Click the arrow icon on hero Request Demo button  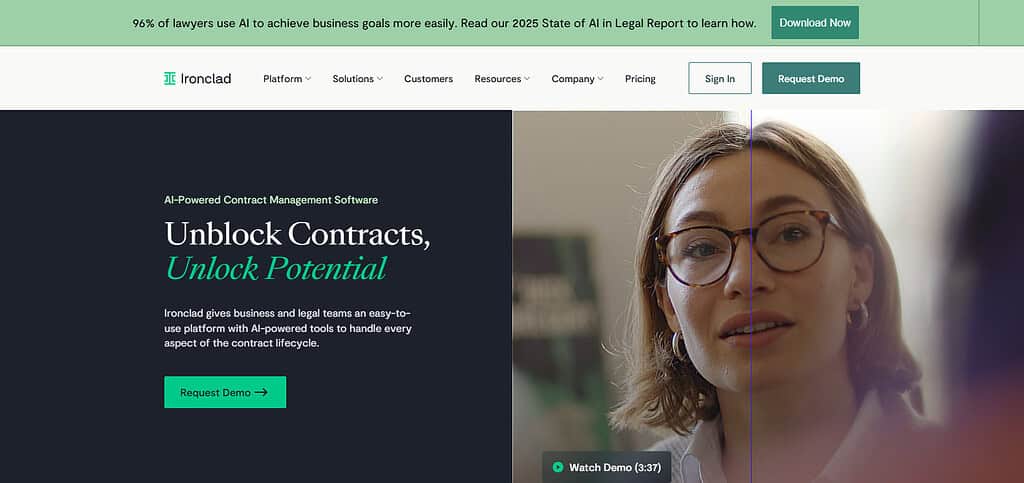click(x=261, y=392)
